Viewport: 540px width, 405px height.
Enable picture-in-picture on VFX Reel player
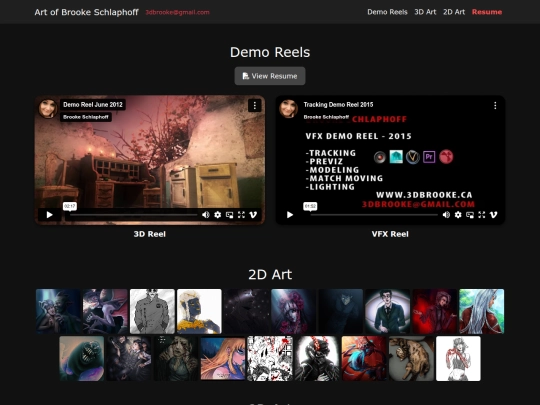[470, 215]
